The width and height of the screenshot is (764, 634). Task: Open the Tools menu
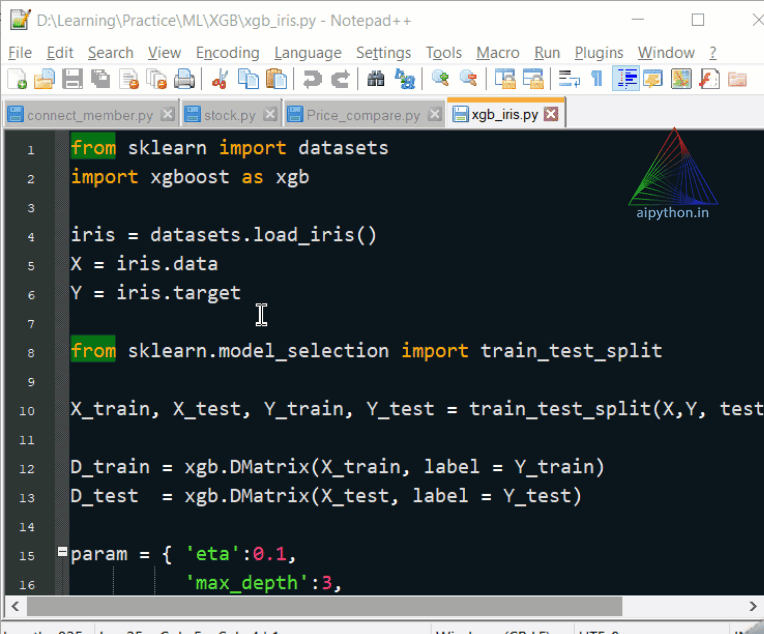click(444, 53)
